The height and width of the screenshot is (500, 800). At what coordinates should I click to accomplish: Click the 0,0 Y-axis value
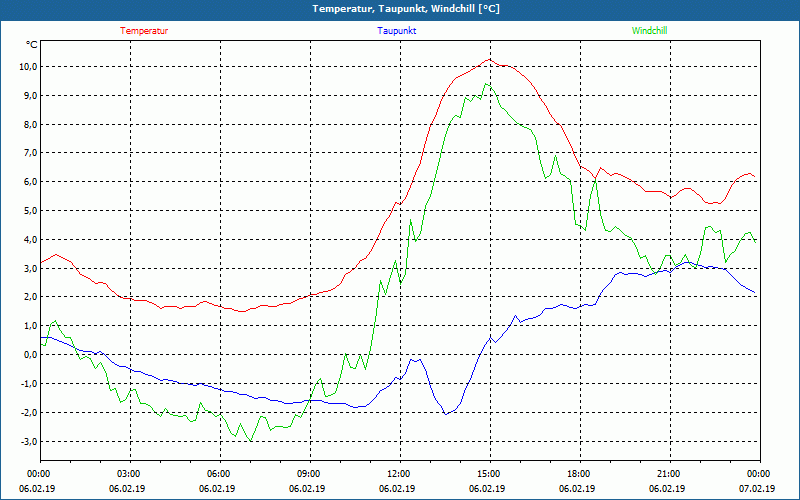[30, 355]
